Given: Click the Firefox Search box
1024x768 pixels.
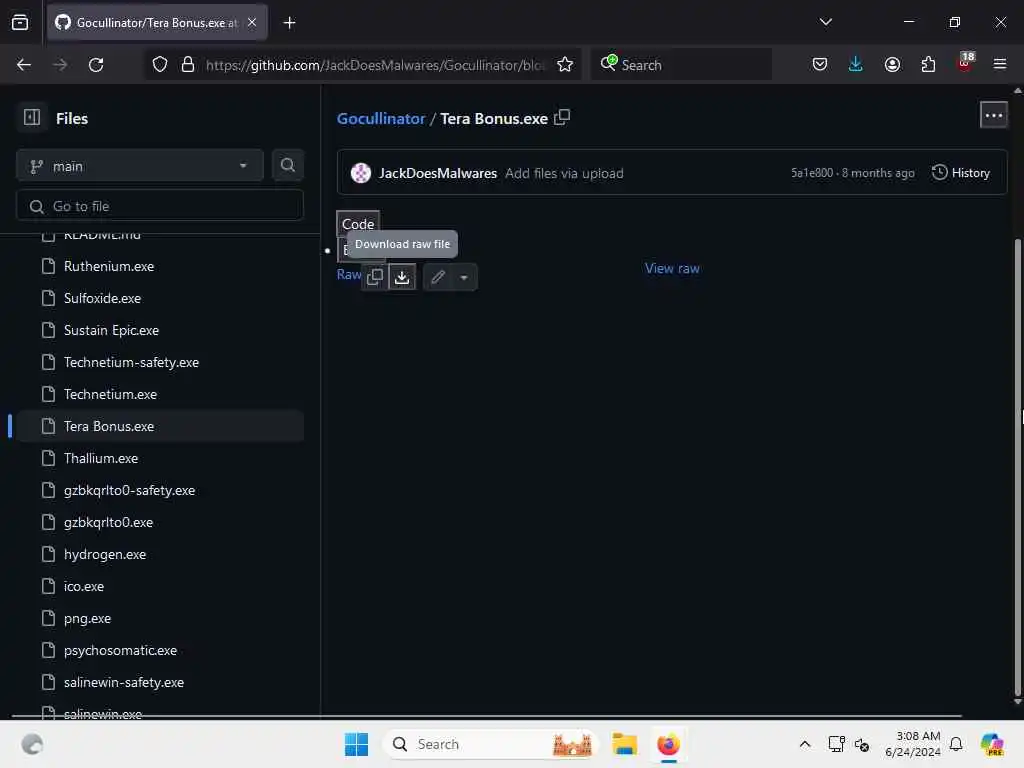Looking at the screenshot, I should [681, 65].
